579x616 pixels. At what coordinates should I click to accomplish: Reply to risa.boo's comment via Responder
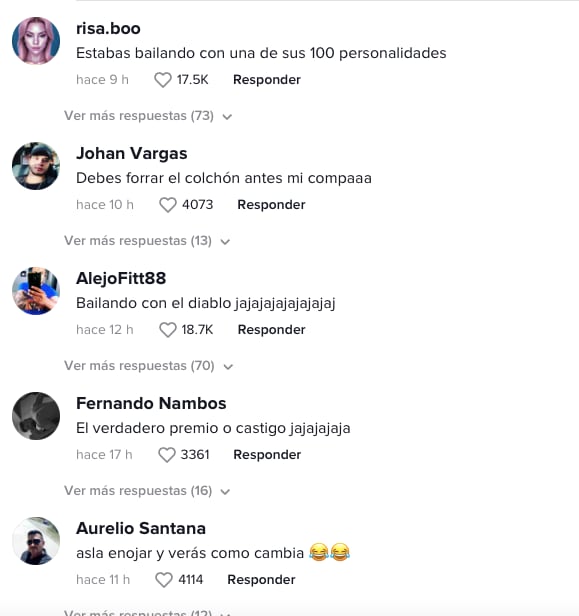[267, 80]
